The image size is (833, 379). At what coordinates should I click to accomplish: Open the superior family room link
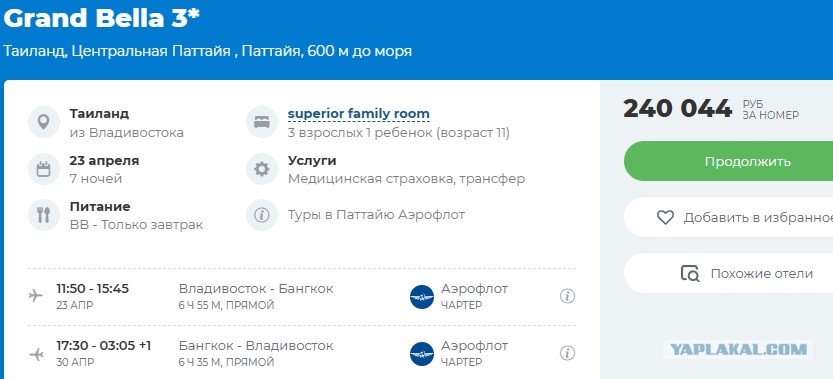coord(359,114)
